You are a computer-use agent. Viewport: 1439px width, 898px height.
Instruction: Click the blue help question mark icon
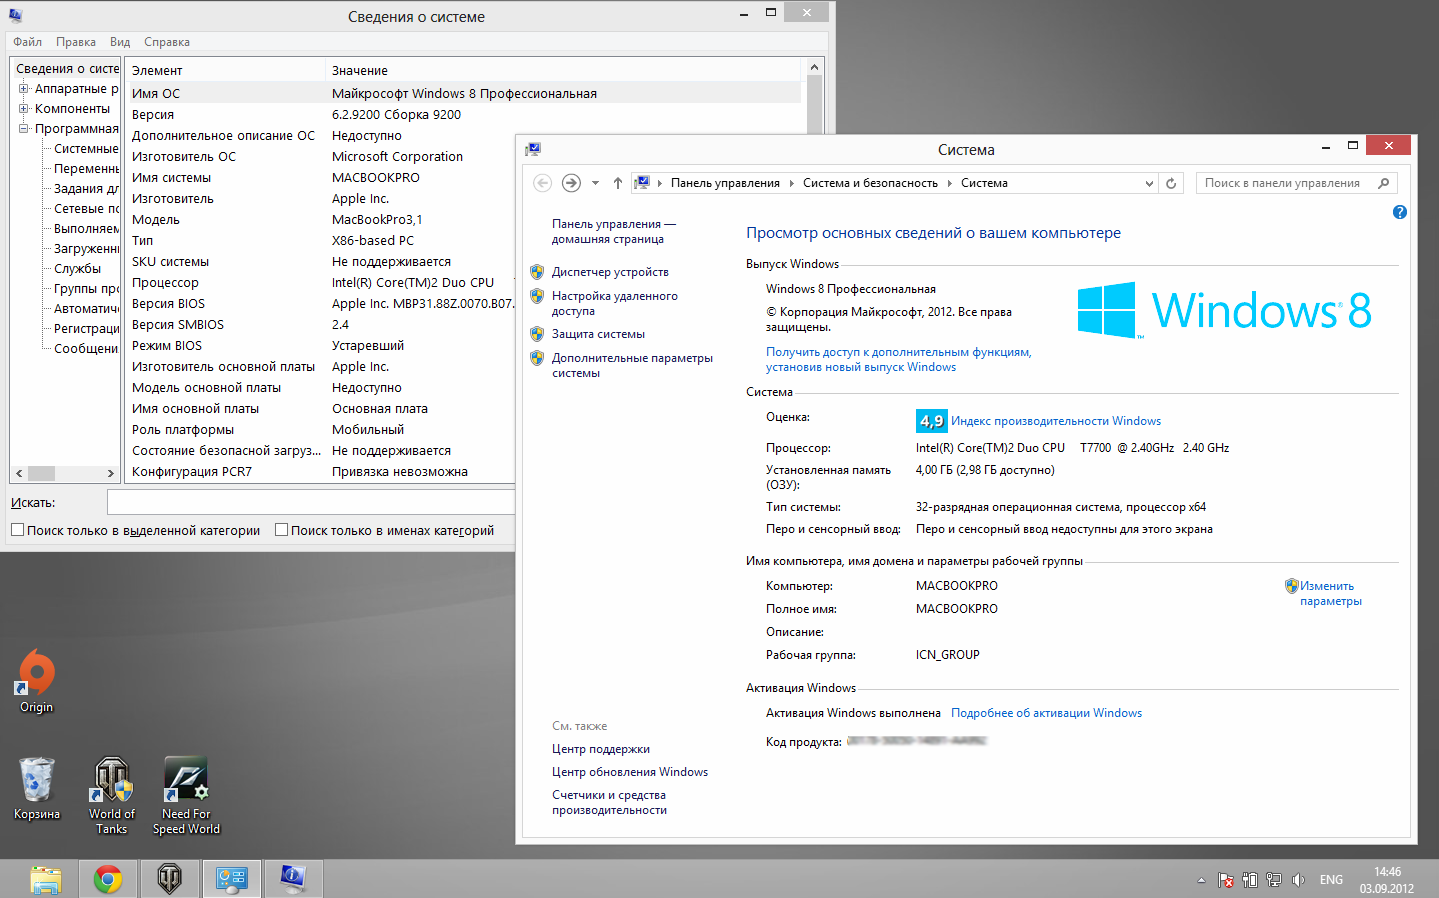click(x=1399, y=212)
